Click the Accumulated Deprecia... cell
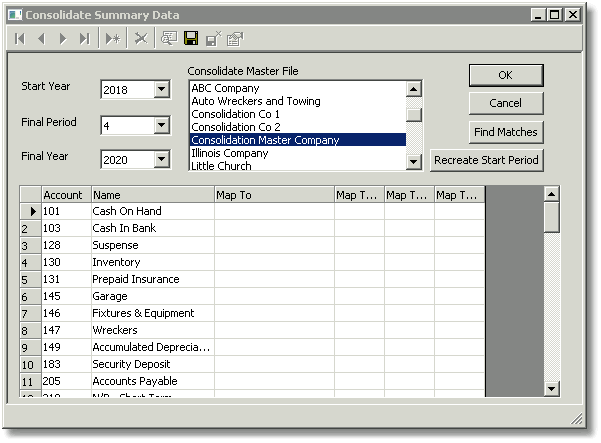The image size is (601, 443). pos(153,347)
